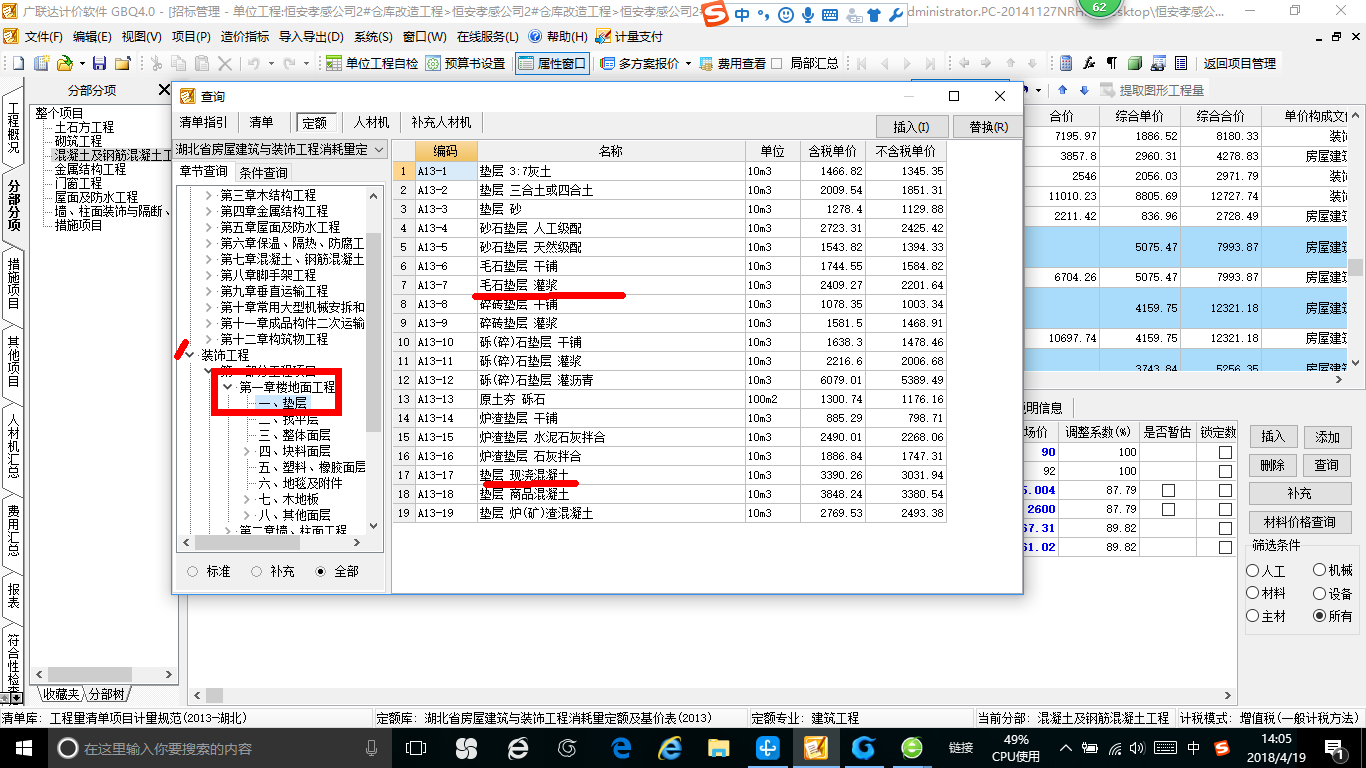The image size is (1366, 768).
Task: Switch to the 补充人材机 tab
Action: click(441, 122)
